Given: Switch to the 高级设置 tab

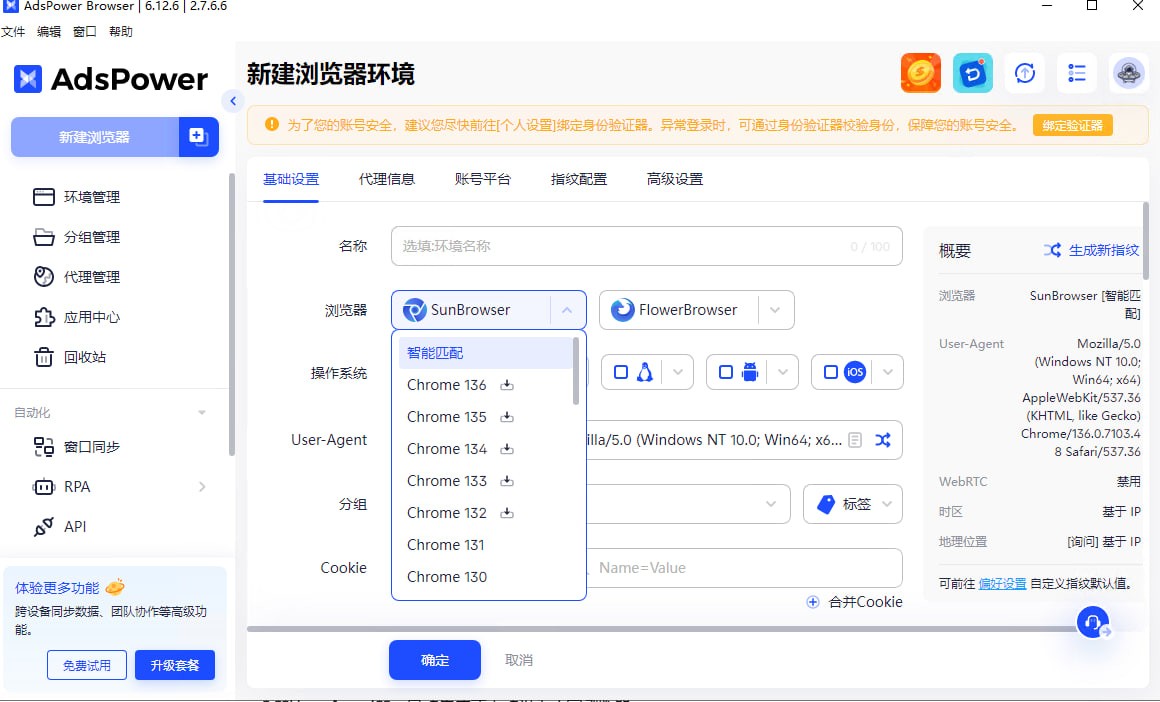Looking at the screenshot, I should 675,179.
